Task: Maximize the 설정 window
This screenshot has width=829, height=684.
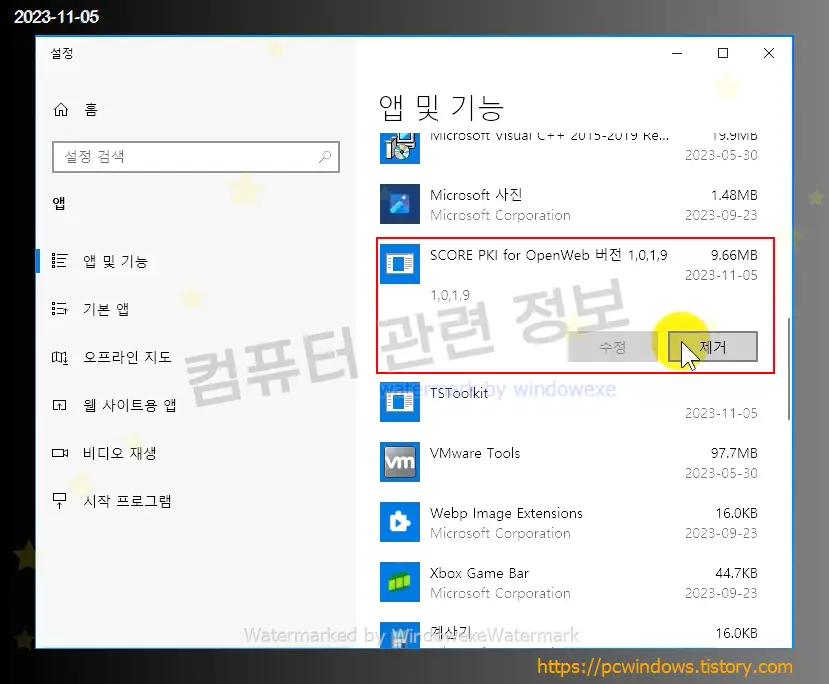Action: point(723,53)
